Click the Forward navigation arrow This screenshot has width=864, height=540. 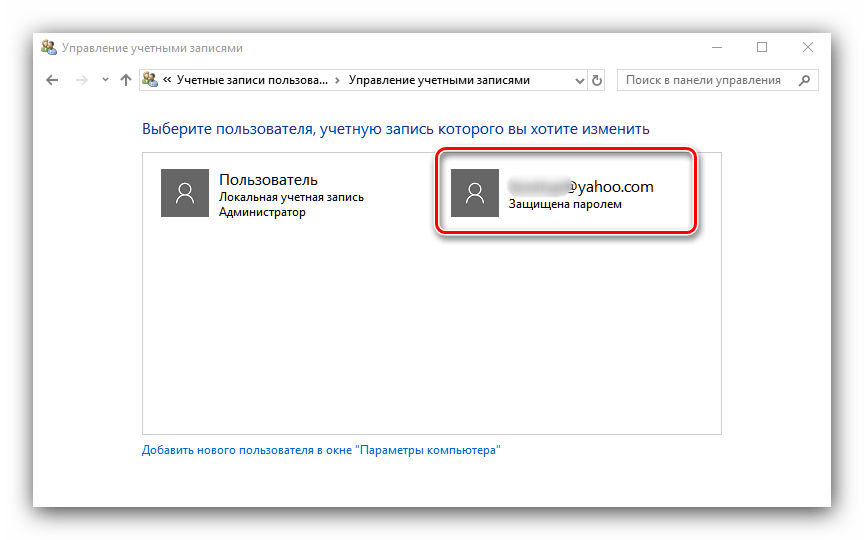point(81,81)
